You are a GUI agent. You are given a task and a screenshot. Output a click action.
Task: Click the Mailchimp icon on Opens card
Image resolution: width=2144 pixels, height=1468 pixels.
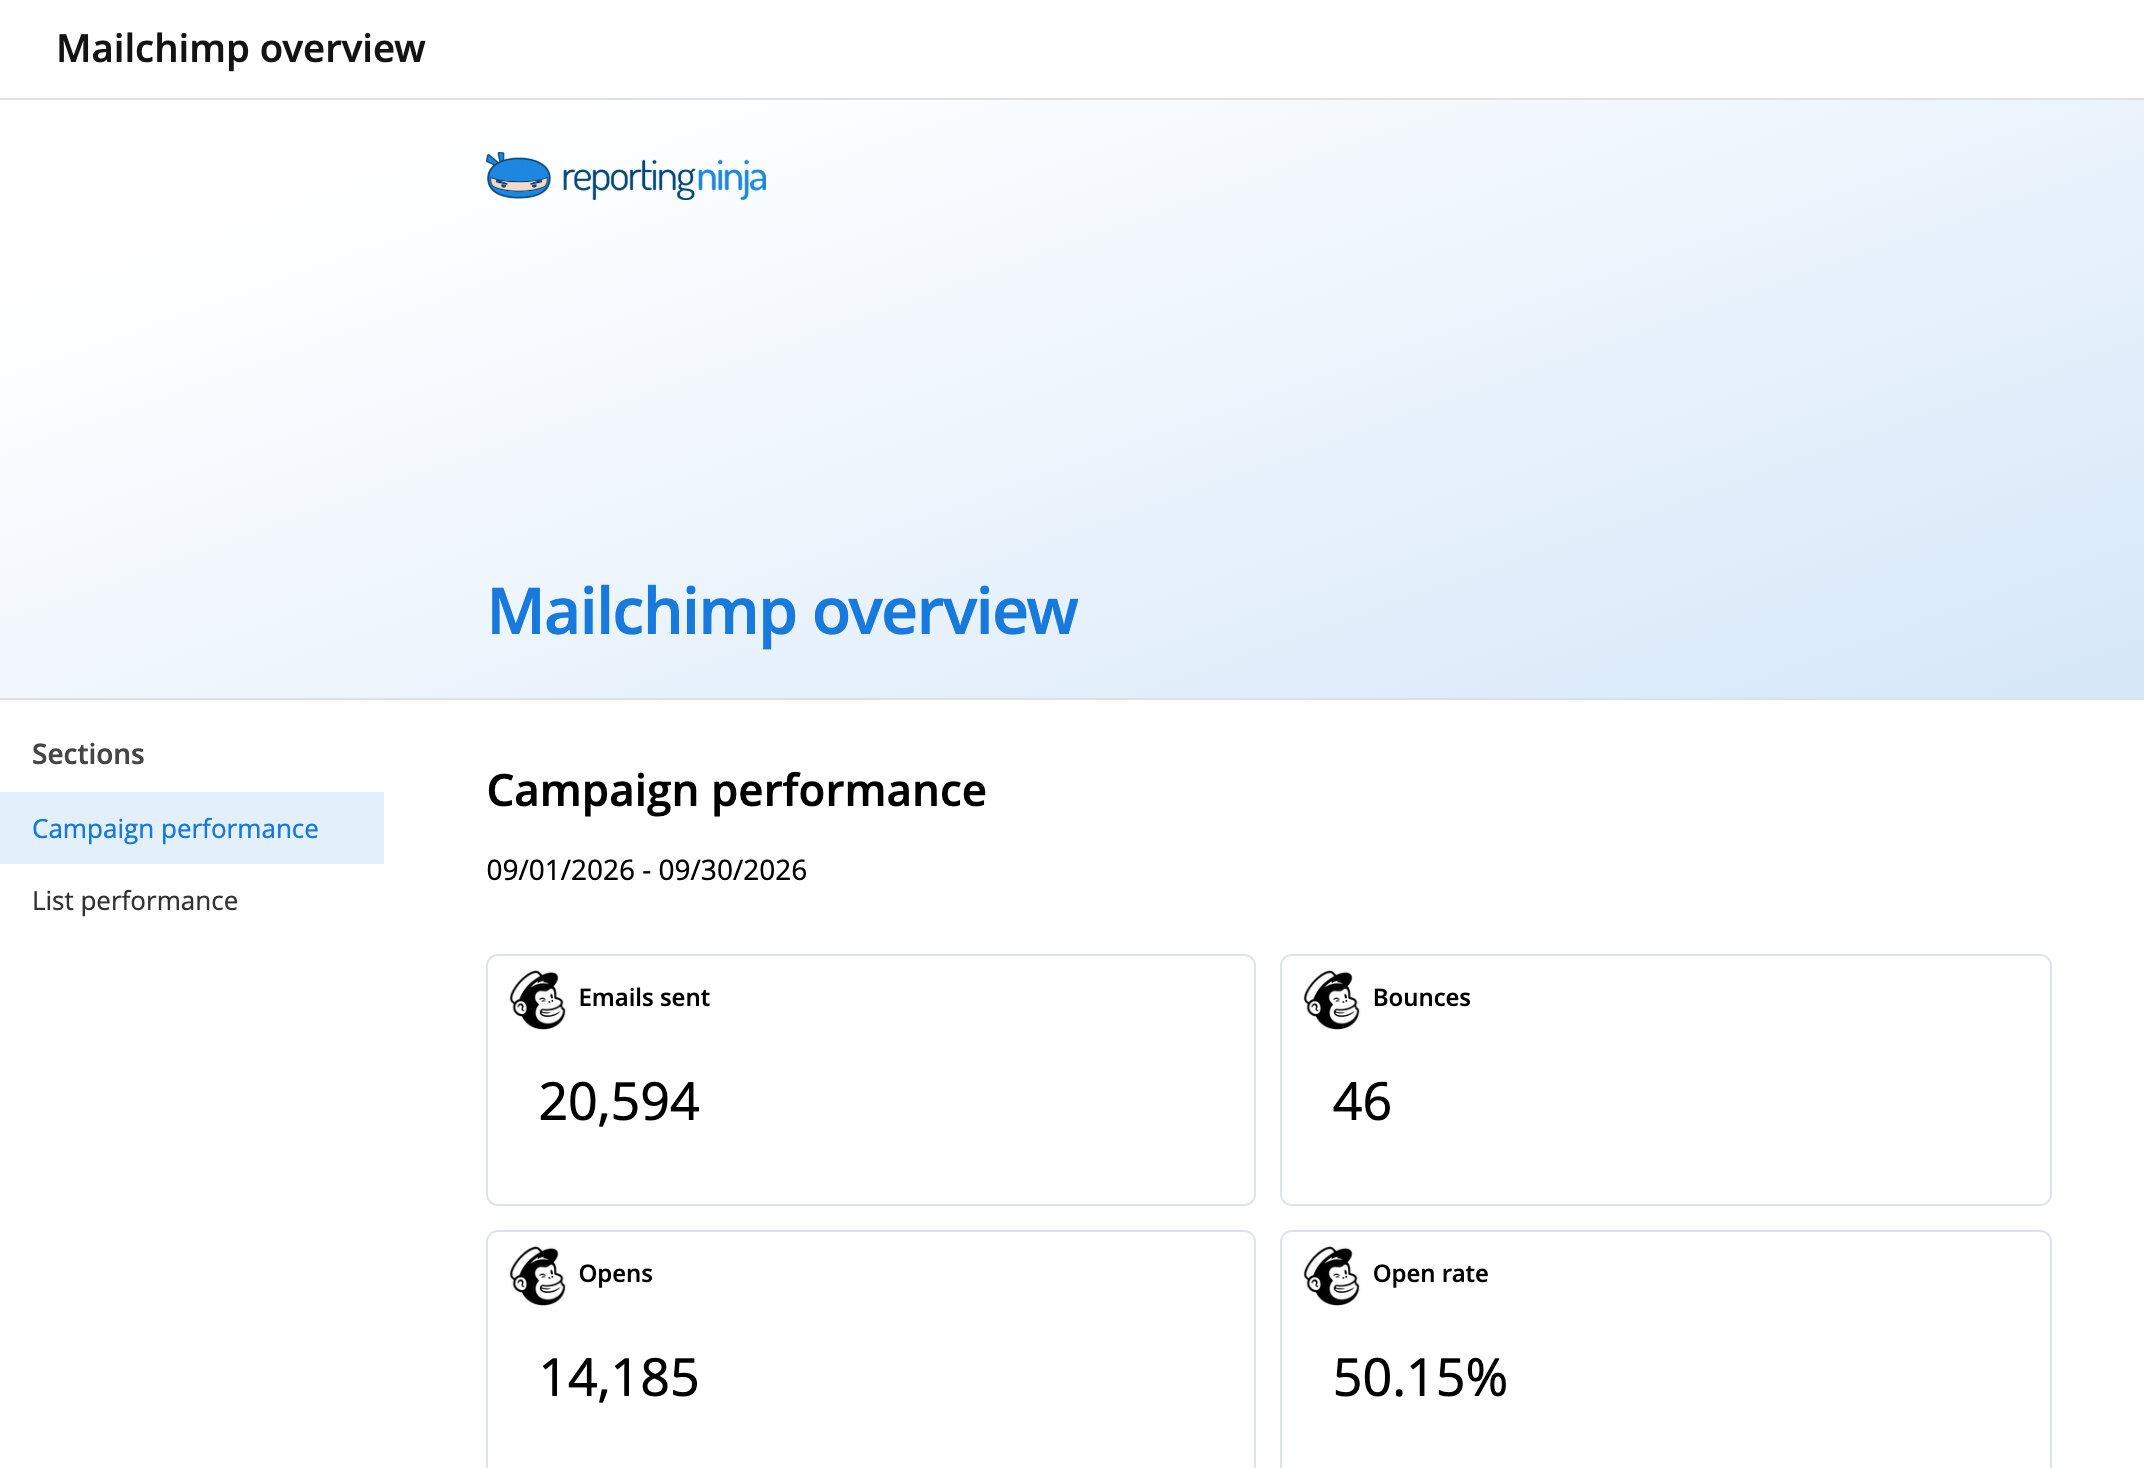[538, 1275]
